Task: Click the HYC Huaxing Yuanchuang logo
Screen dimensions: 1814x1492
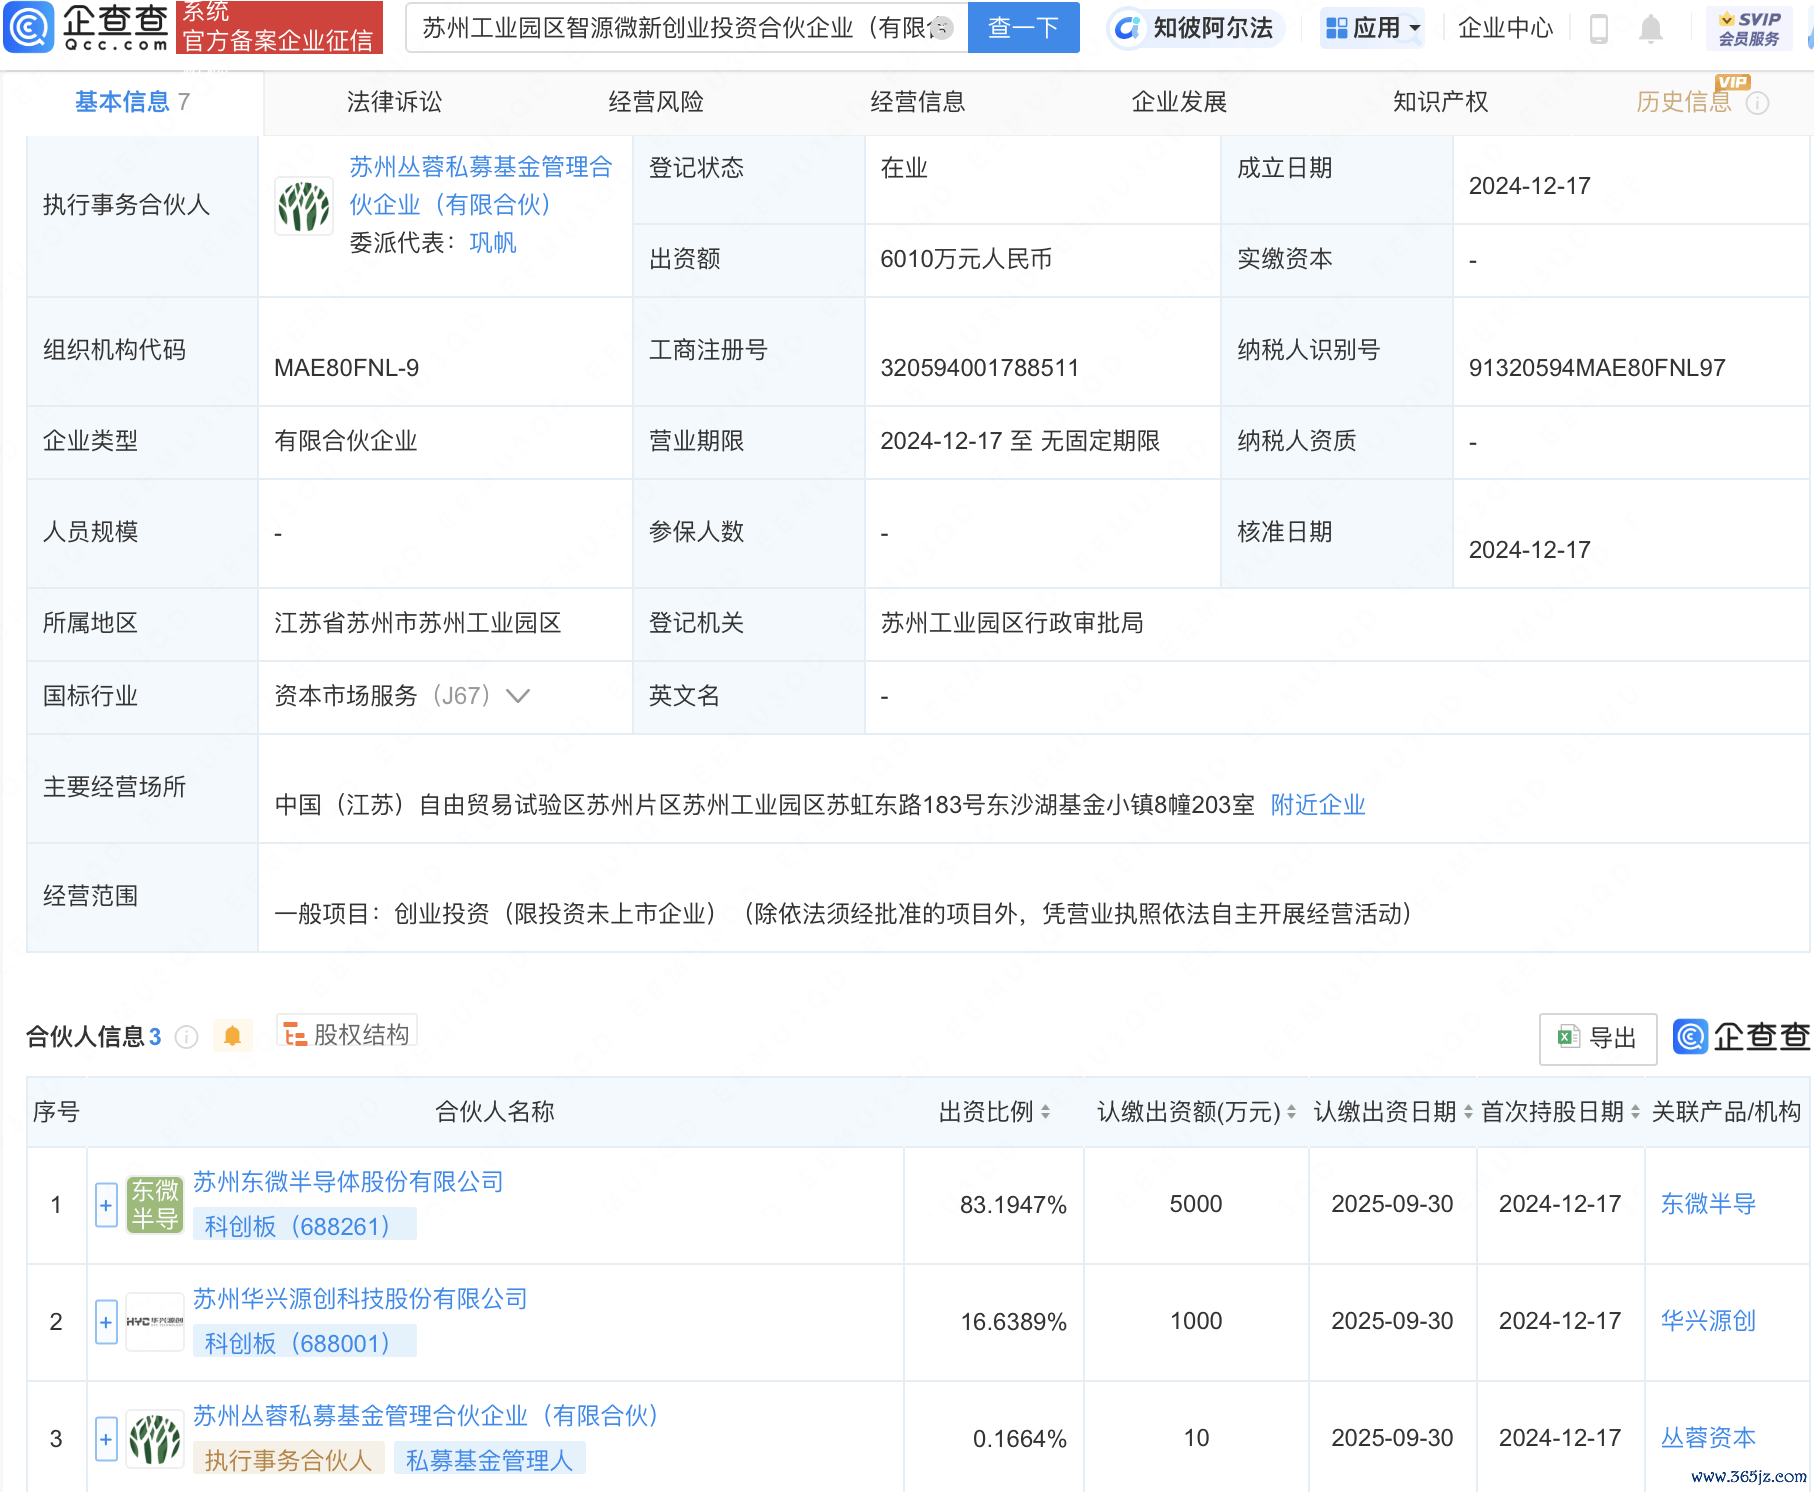Action: click(155, 1322)
